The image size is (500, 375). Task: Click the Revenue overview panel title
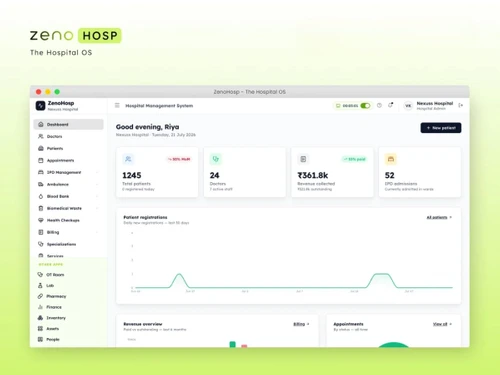(143, 324)
